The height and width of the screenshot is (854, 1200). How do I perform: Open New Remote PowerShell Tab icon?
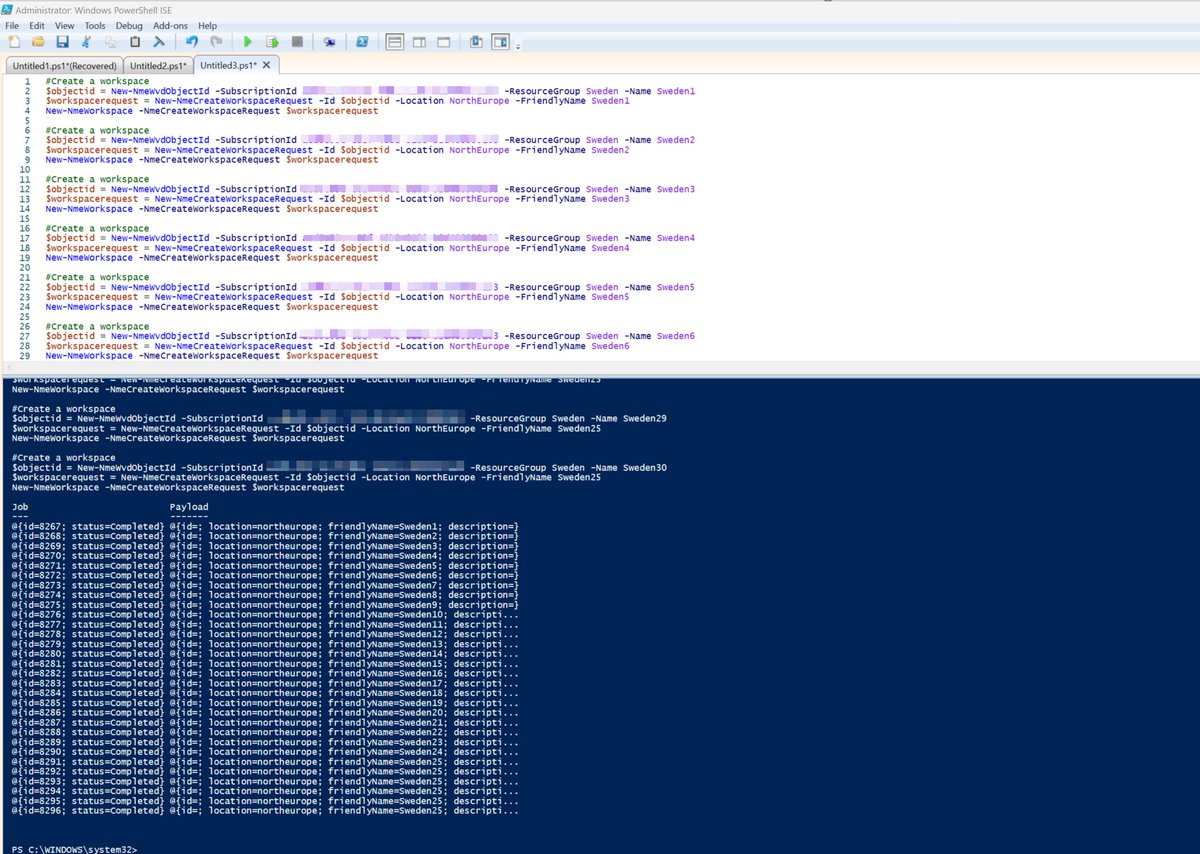tap(329, 42)
